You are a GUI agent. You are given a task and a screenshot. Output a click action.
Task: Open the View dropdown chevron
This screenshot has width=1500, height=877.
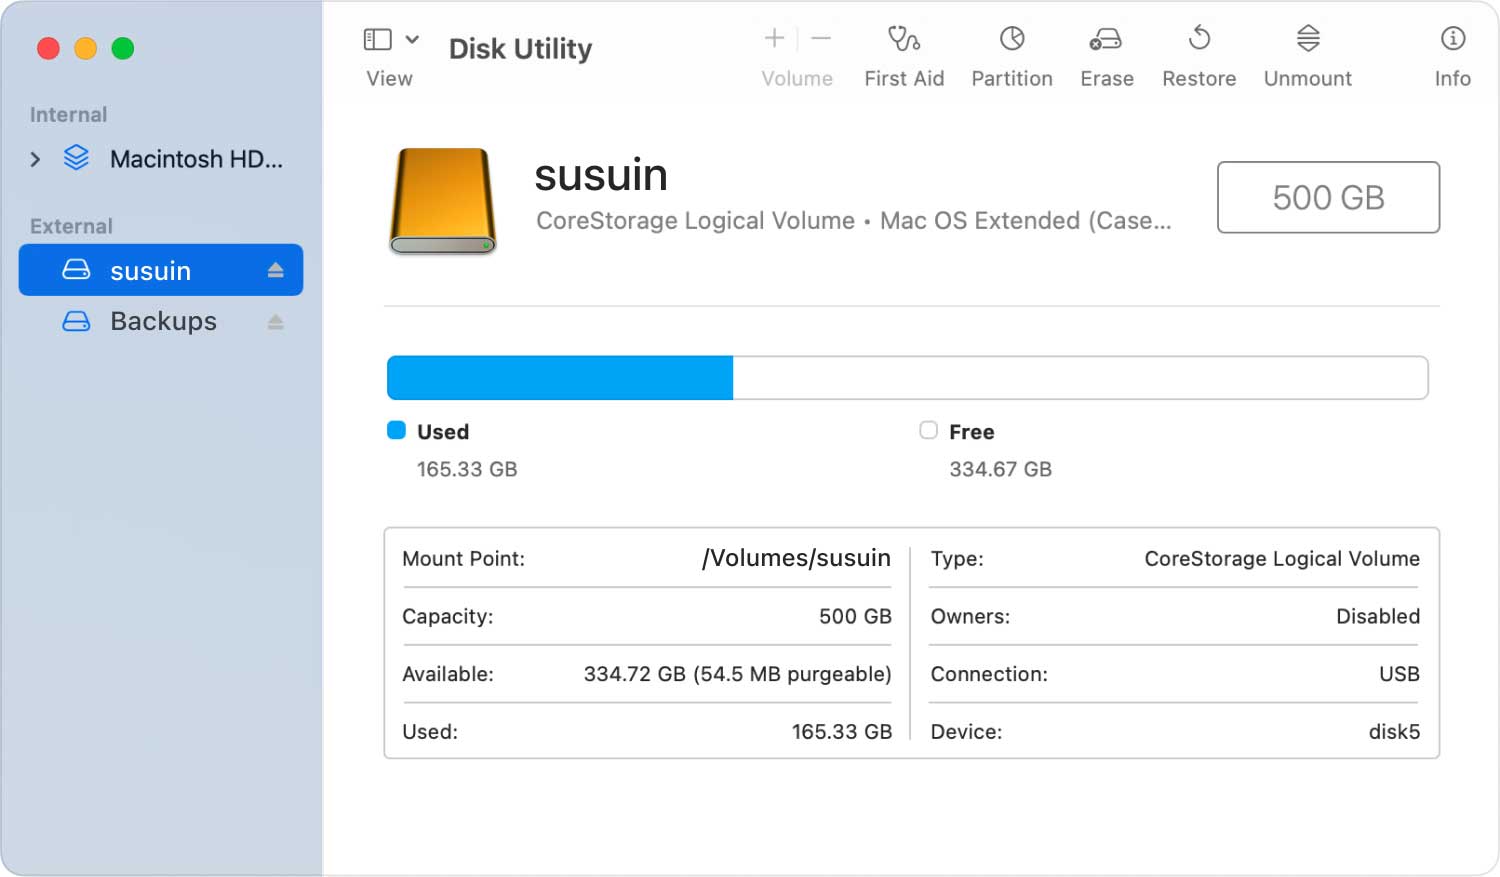[412, 39]
